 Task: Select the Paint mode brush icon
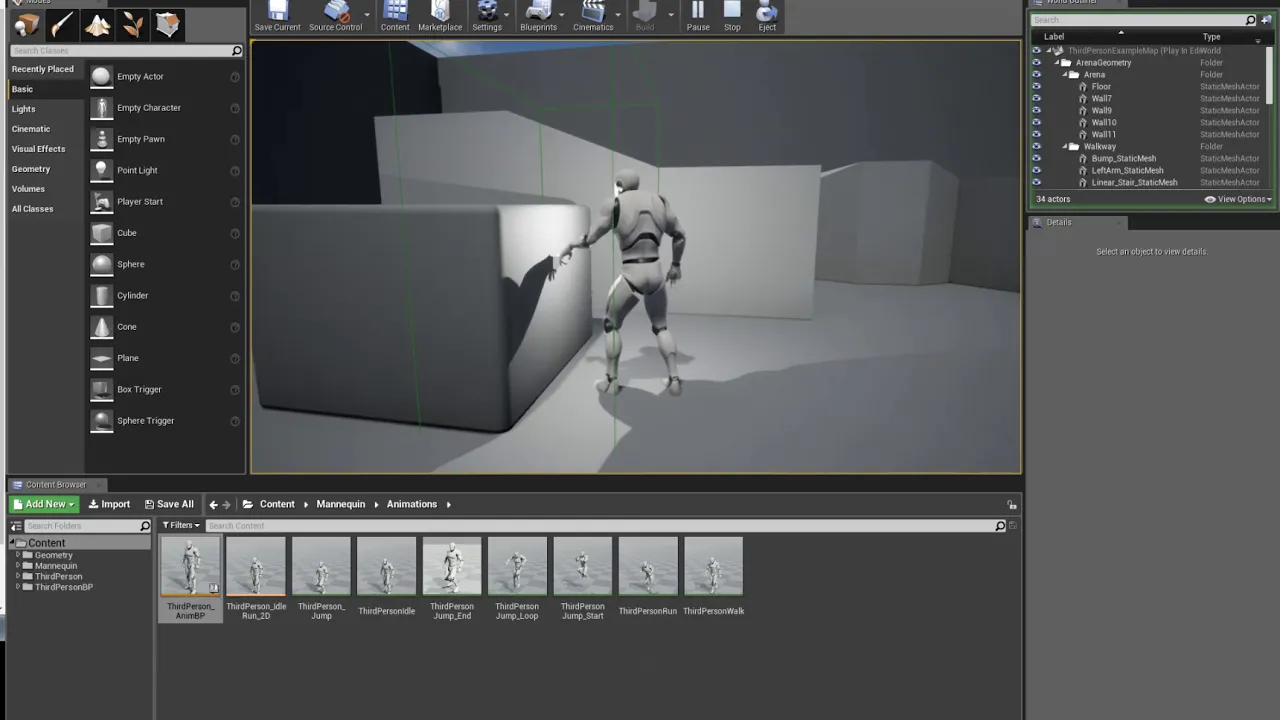(62, 25)
